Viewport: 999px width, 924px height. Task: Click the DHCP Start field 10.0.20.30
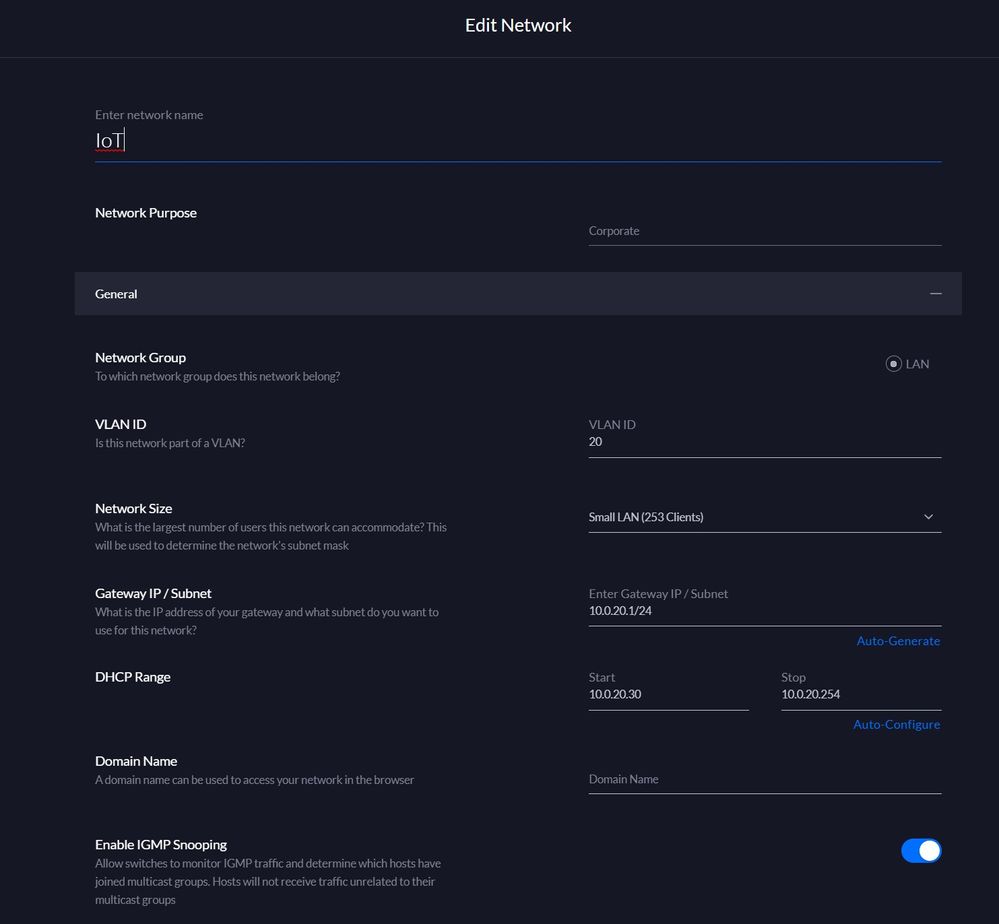tap(668, 694)
